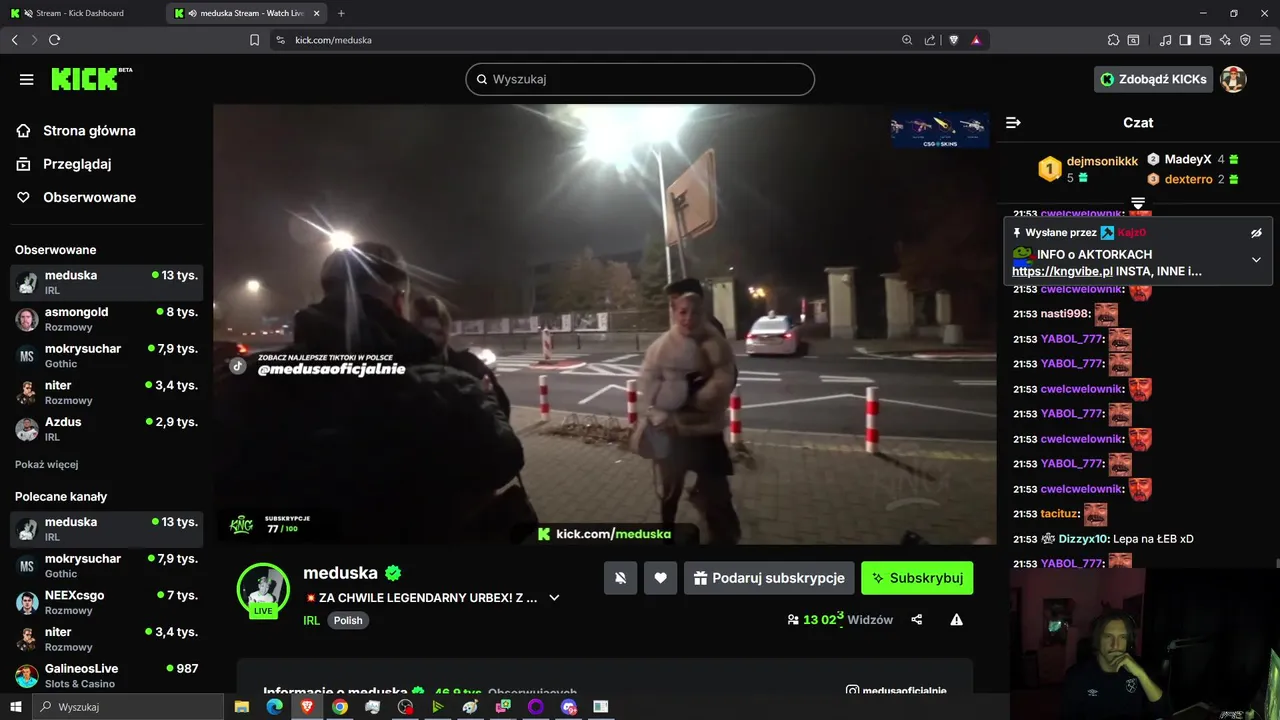The height and width of the screenshot is (720, 1280).
Task: Collapse the gift leaderboard handle
Action: coord(1138,203)
